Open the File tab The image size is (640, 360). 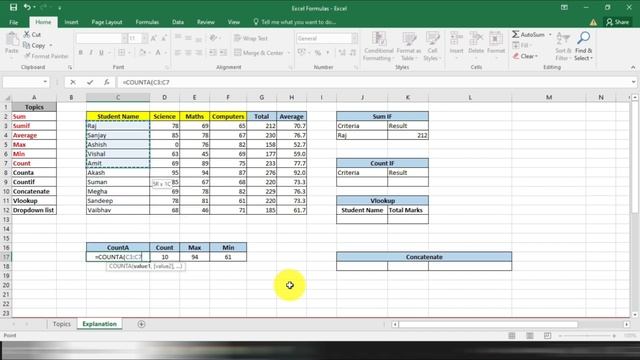pos(13,22)
